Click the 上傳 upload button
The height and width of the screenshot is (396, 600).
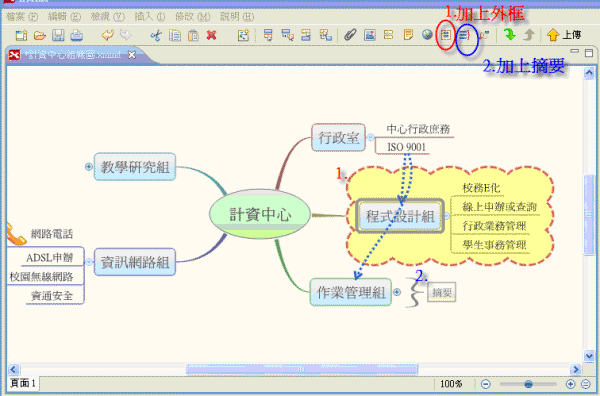tap(563, 35)
